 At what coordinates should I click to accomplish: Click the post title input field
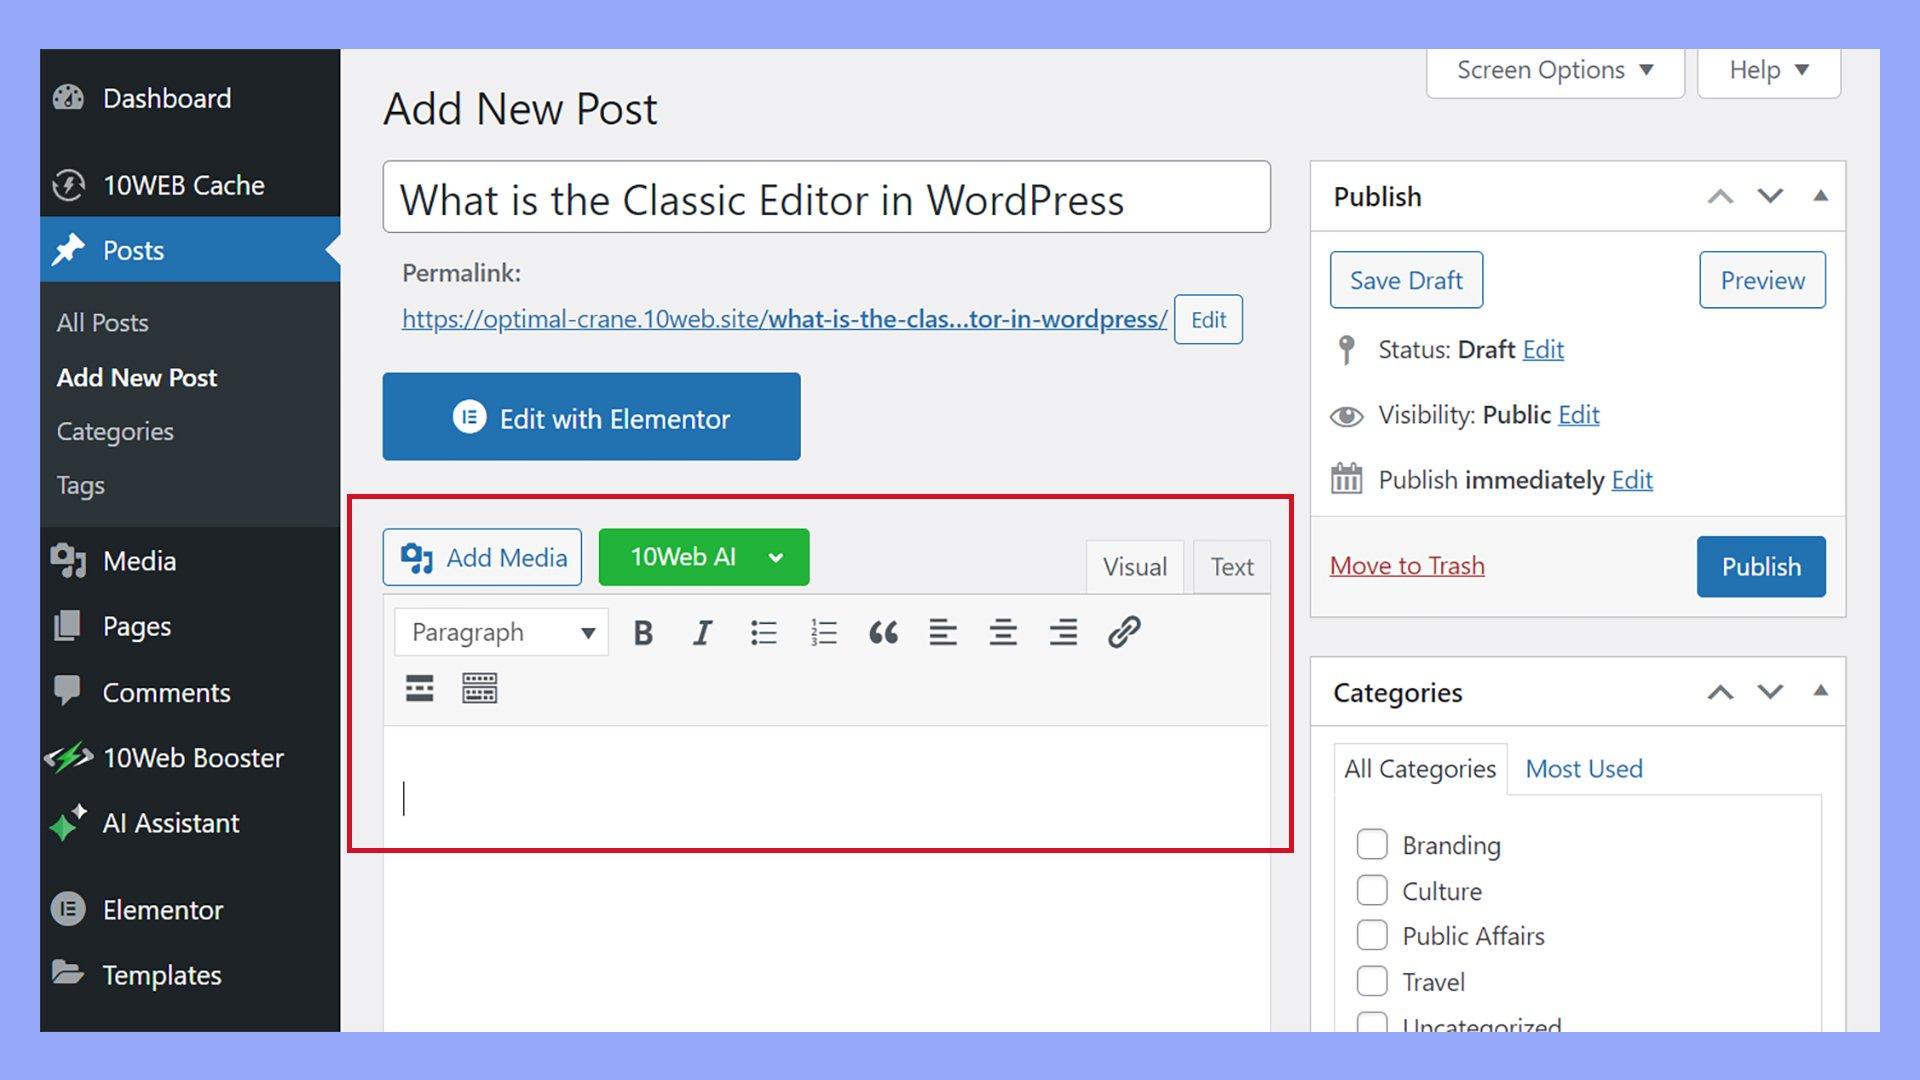click(x=826, y=198)
